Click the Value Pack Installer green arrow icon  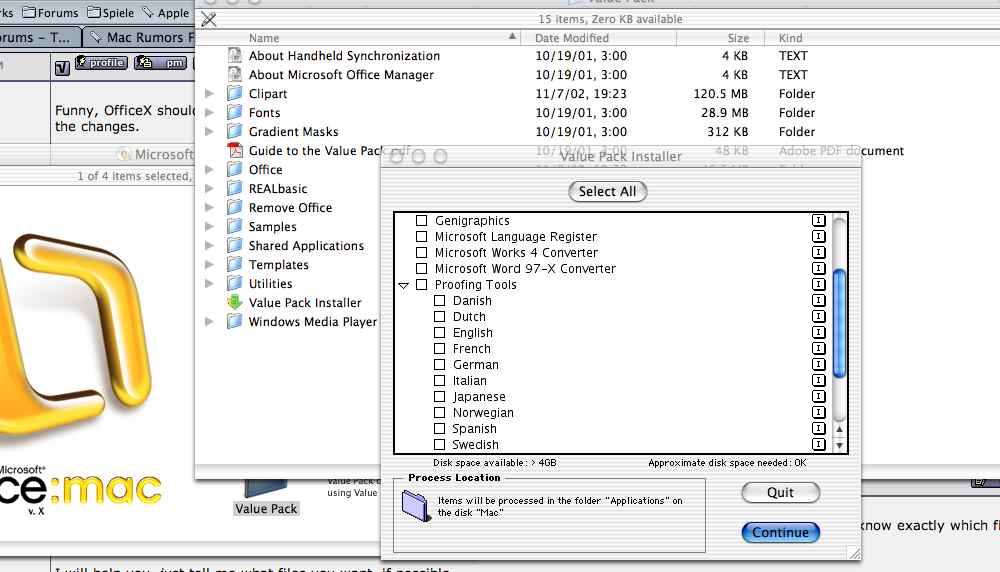[235, 302]
